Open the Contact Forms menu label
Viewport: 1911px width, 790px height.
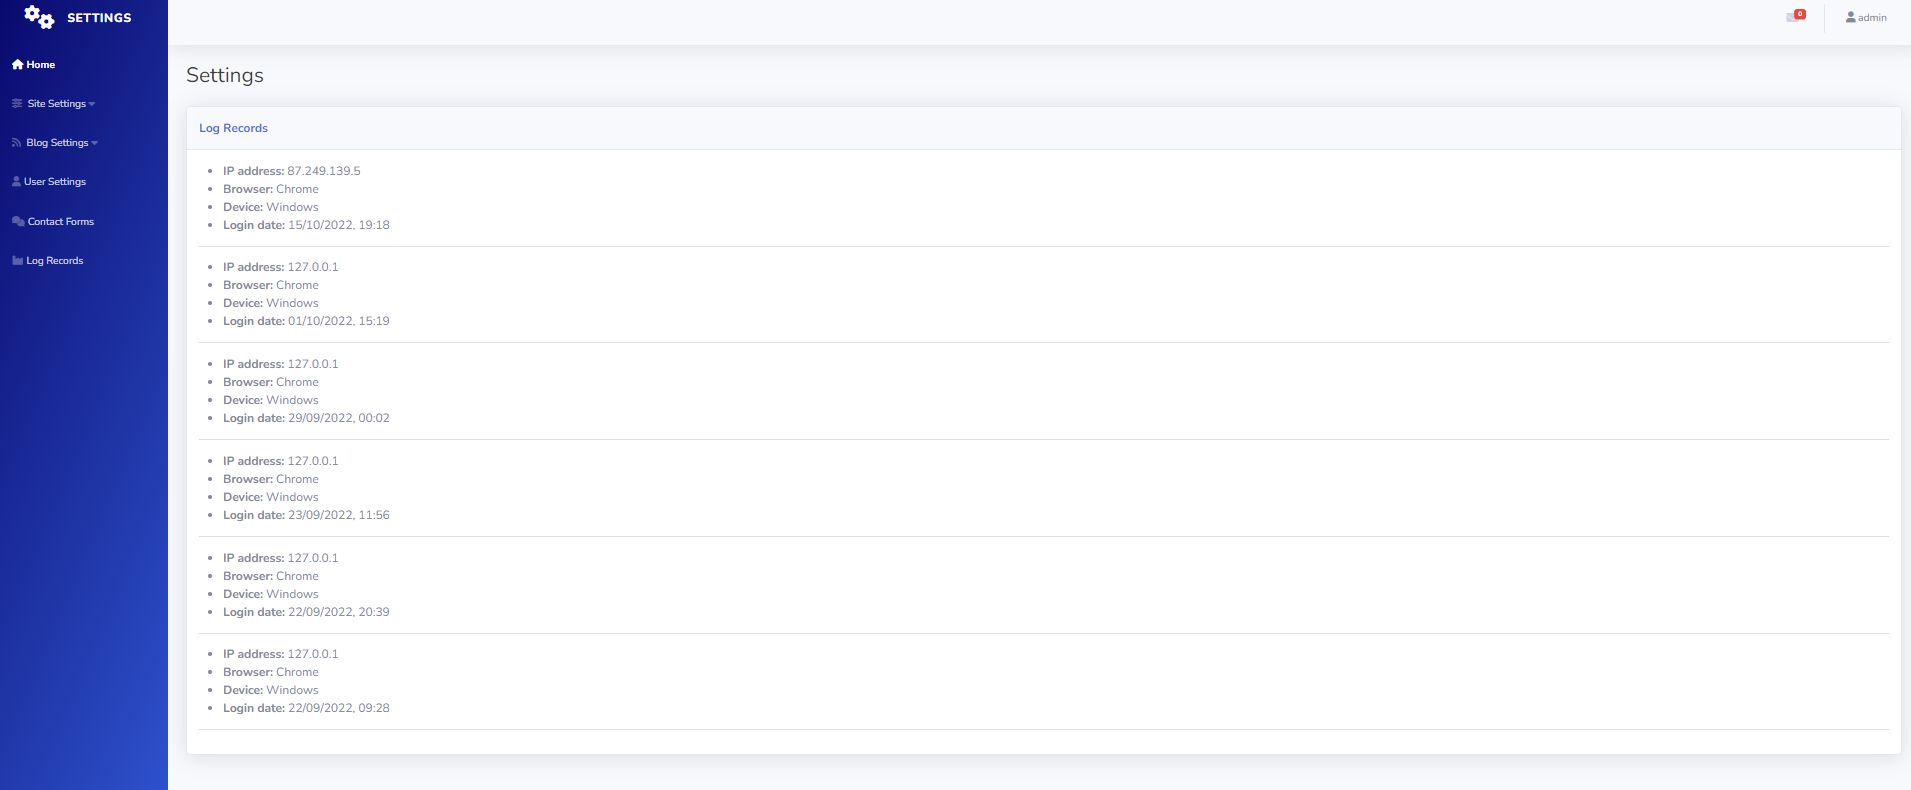61,221
